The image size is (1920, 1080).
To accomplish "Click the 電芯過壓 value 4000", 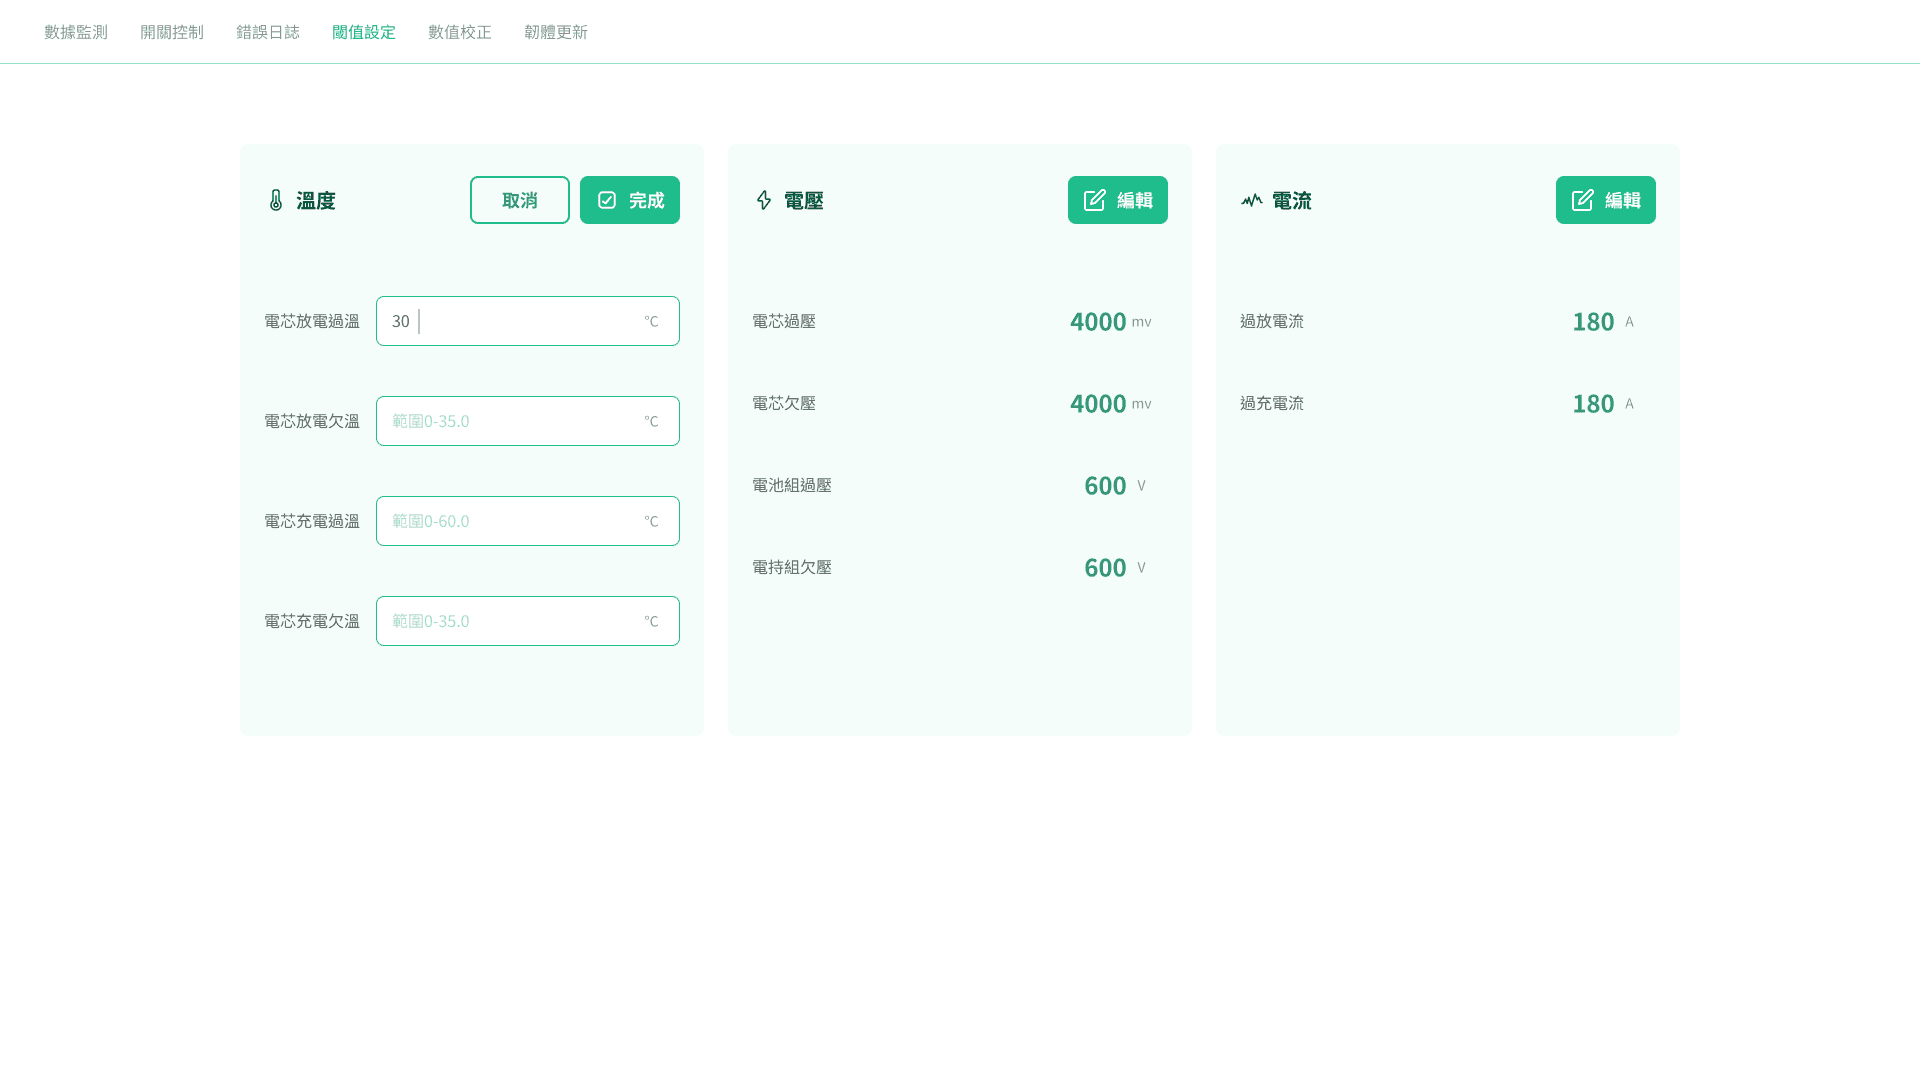I will click(x=1097, y=321).
